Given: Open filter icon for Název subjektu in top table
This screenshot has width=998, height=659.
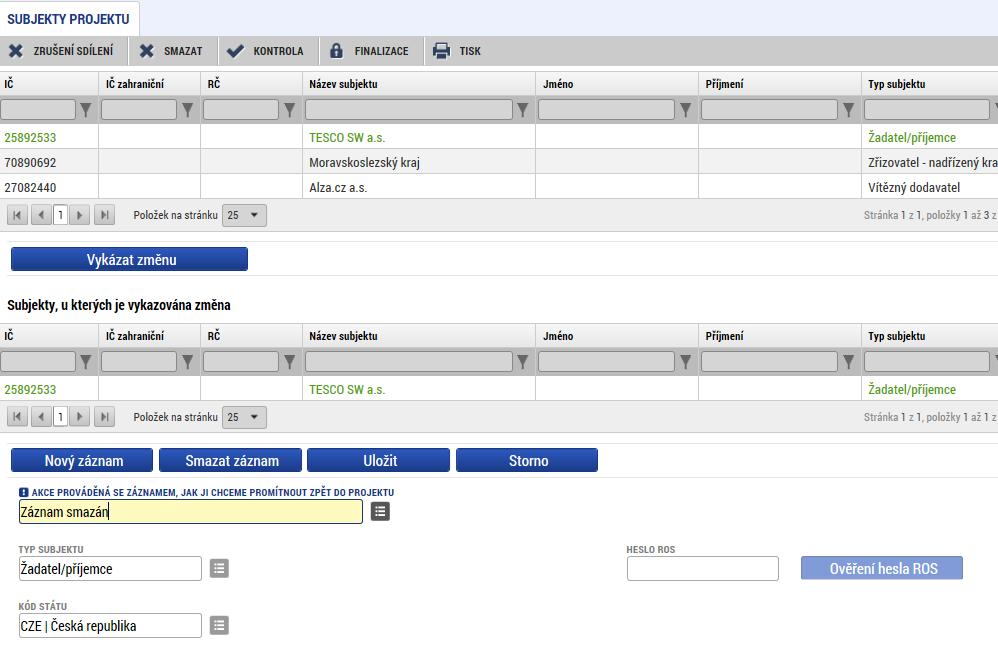Looking at the screenshot, I should coord(523,110).
